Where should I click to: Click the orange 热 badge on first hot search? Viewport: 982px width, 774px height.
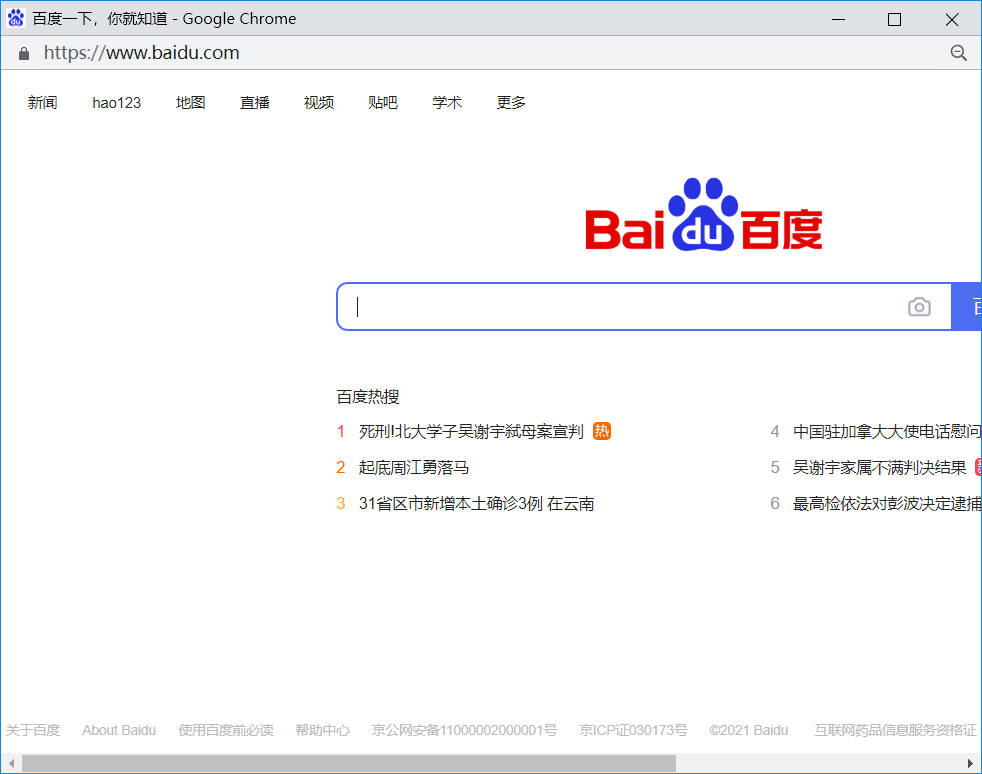(602, 431)
